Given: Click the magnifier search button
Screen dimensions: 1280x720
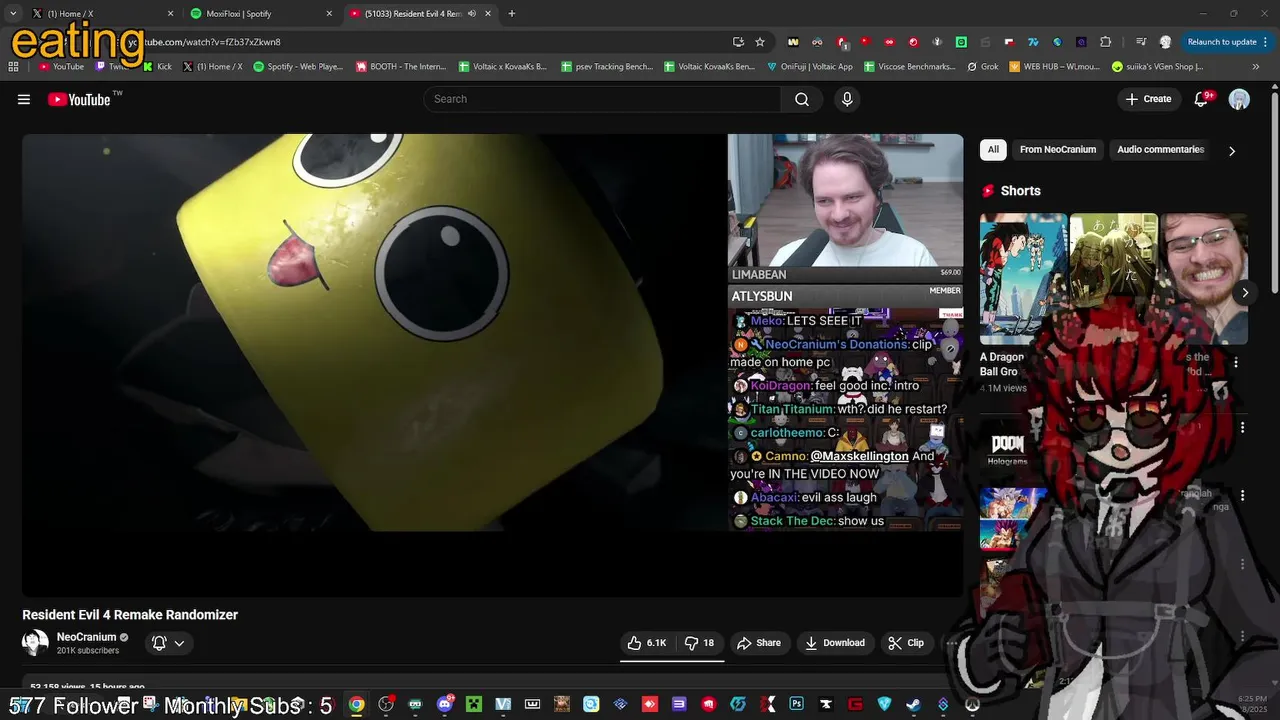Looking at the screenshot, I should click(x=802, y=99).
